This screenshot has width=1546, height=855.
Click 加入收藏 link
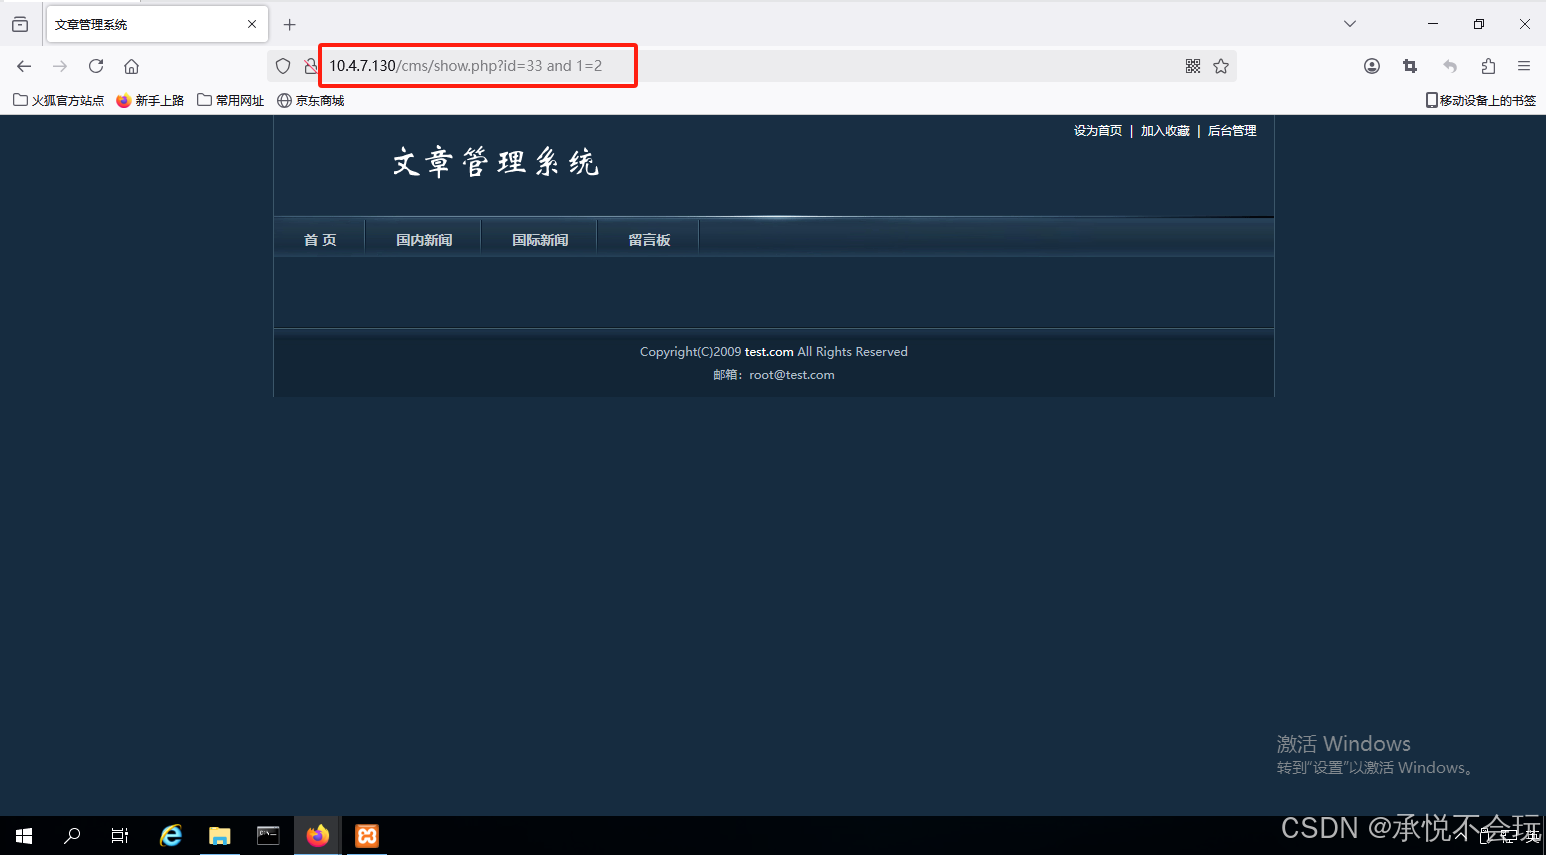(1165, 131)
